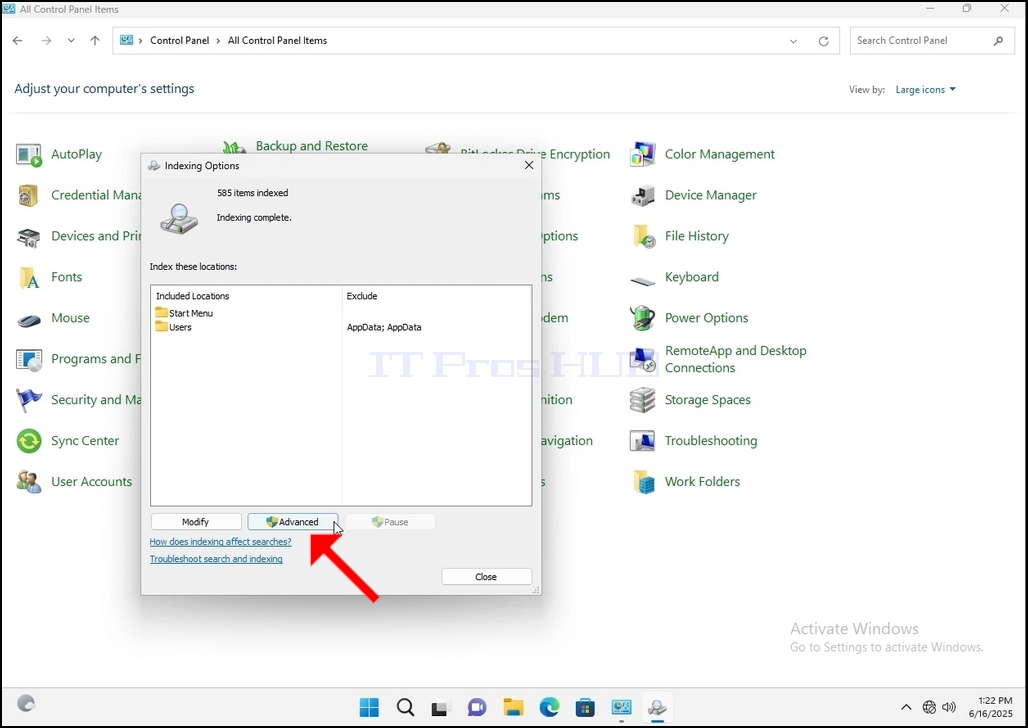
Task: Click the Indexing Options taskbar icon
Action: tap(657, 708)
